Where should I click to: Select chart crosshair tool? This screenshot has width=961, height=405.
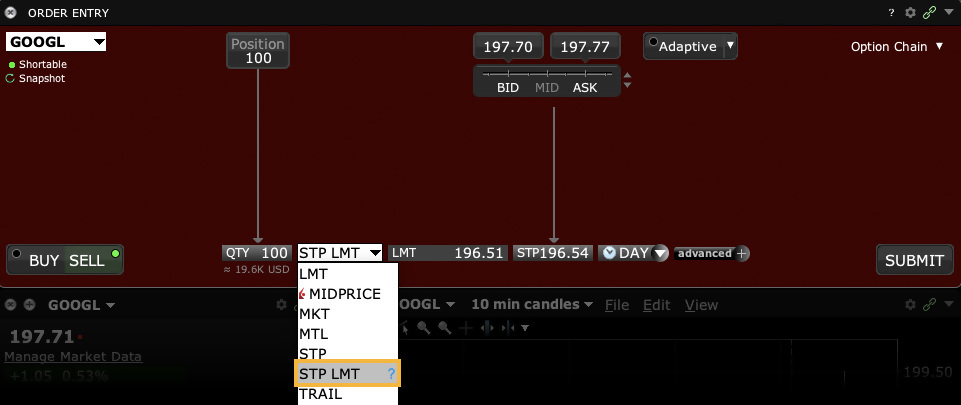(x=466, y=328)
